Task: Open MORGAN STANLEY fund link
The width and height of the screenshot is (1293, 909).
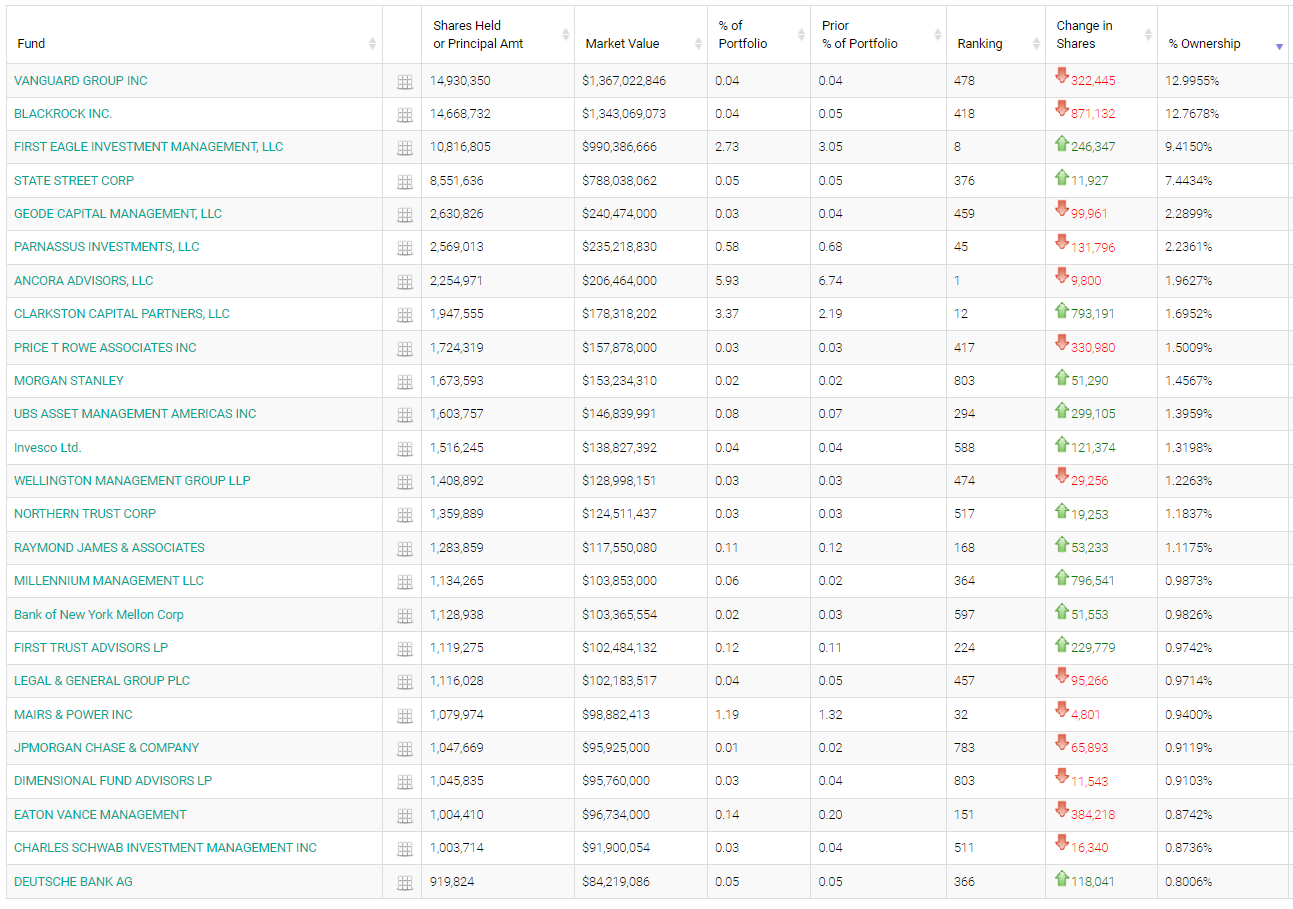Action: click(x=69, y=381)
